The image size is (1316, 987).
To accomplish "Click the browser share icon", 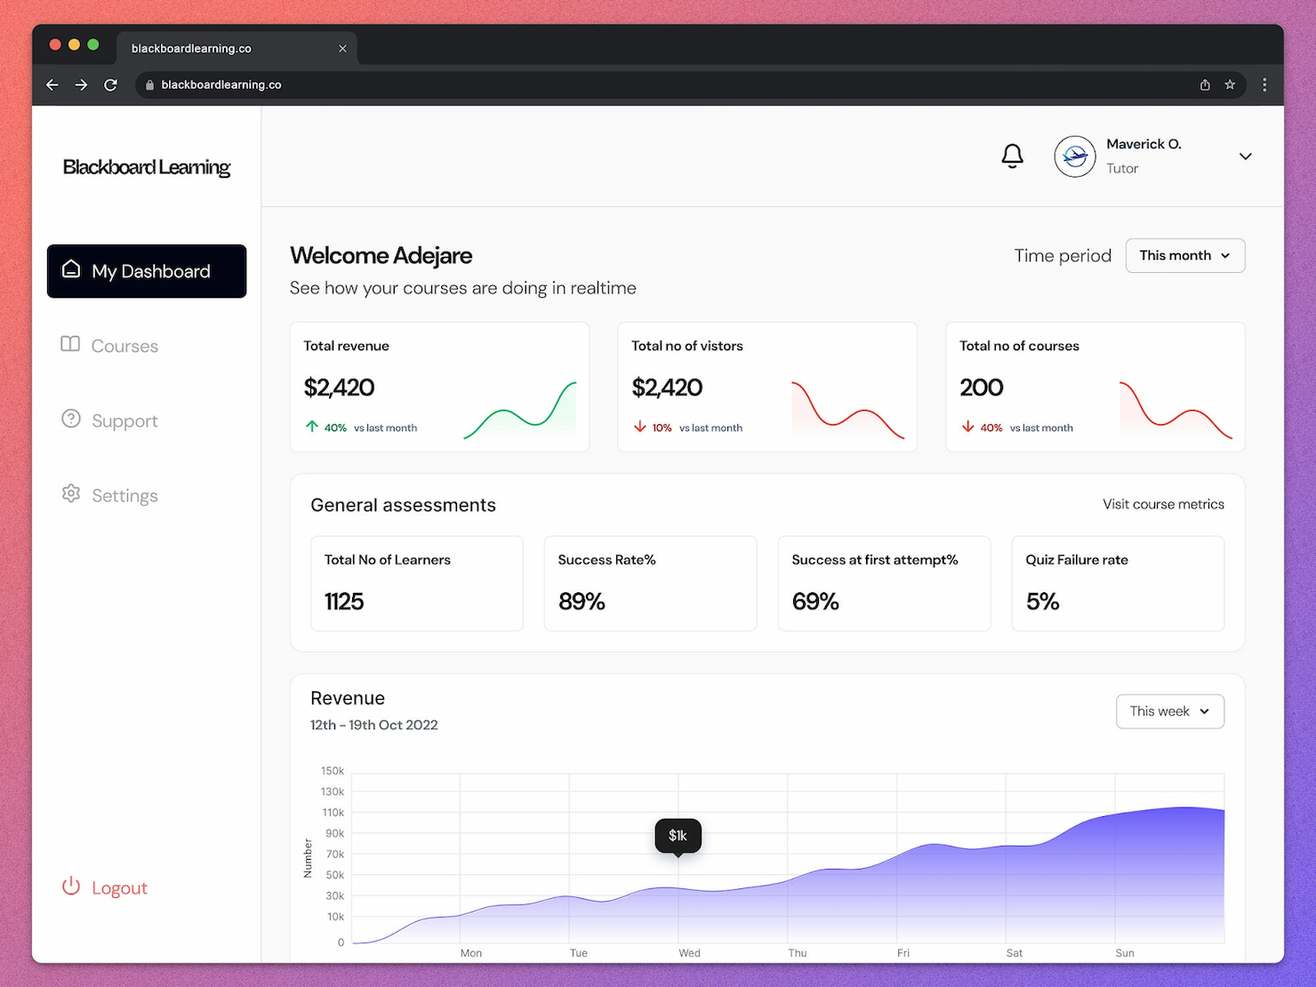I will pyautogui.click(x=1205, y=85).
